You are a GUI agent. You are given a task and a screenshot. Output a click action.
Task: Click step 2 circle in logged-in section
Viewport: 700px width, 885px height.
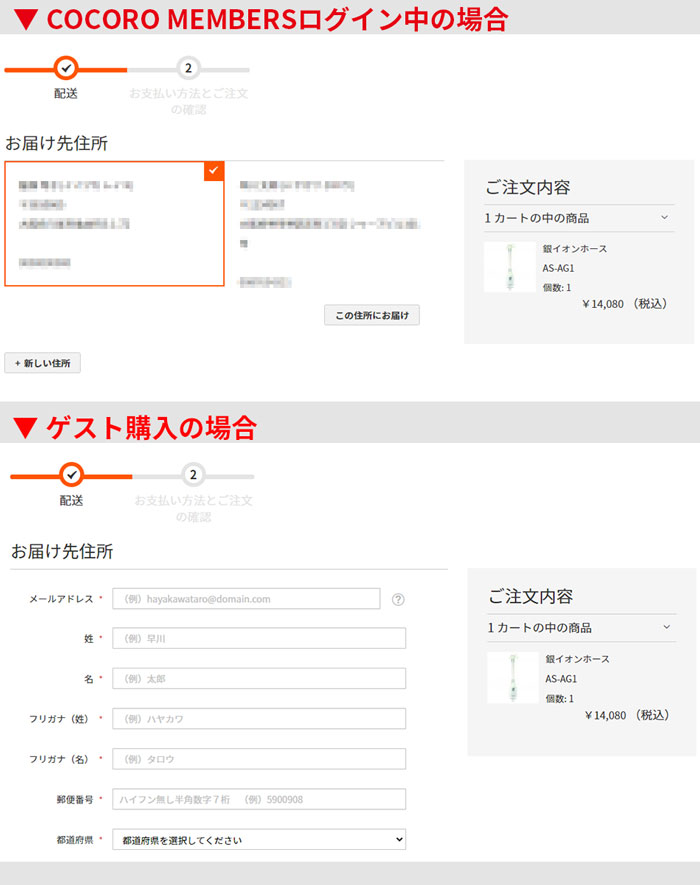tap(188, 68)
